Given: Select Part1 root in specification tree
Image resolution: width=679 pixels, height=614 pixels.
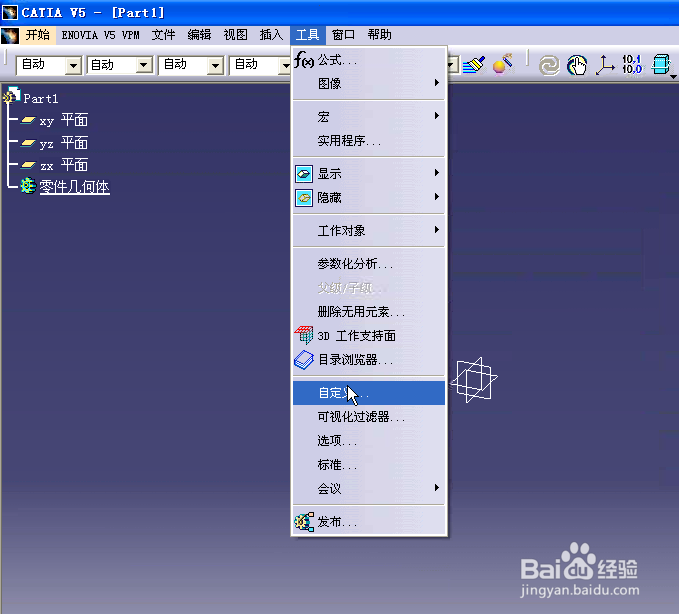Looking at the screenshot, I should click(41, 99).
